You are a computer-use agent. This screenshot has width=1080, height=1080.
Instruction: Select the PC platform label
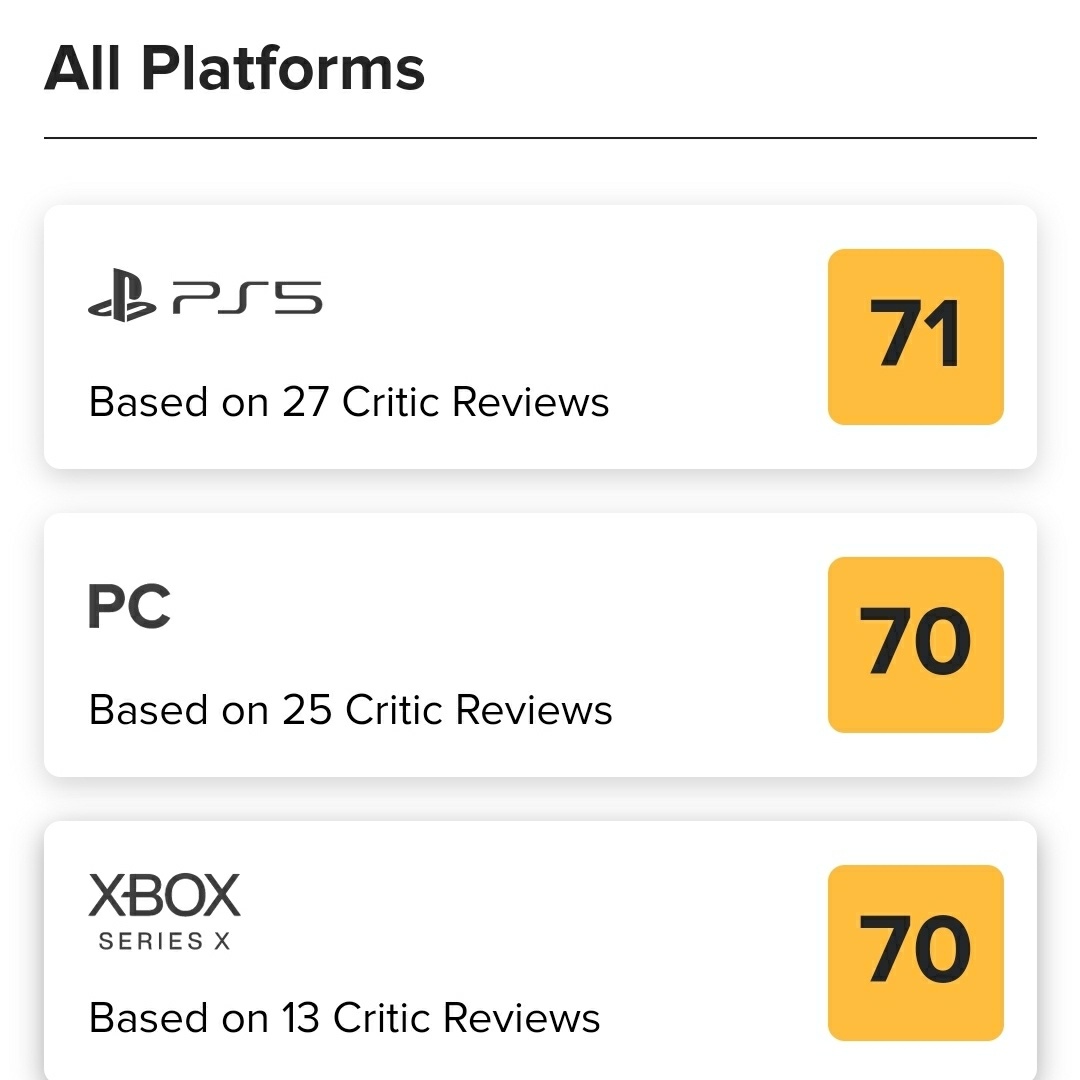point(129,607)
